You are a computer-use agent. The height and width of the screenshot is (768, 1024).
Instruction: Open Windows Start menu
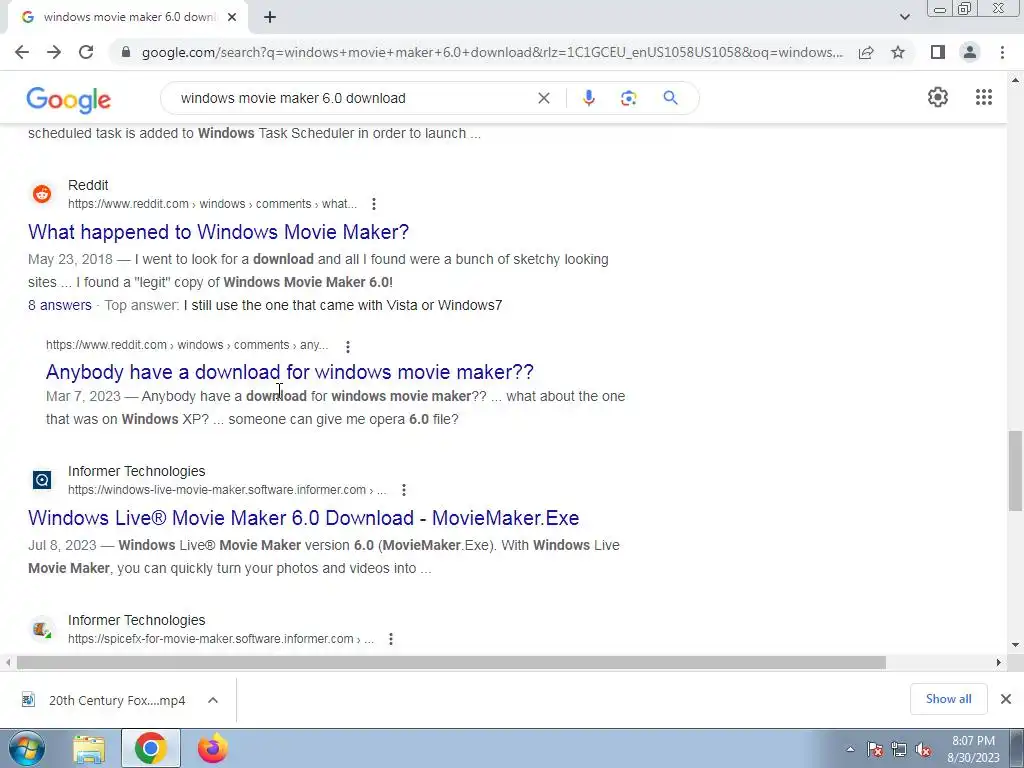click(27, 748)
